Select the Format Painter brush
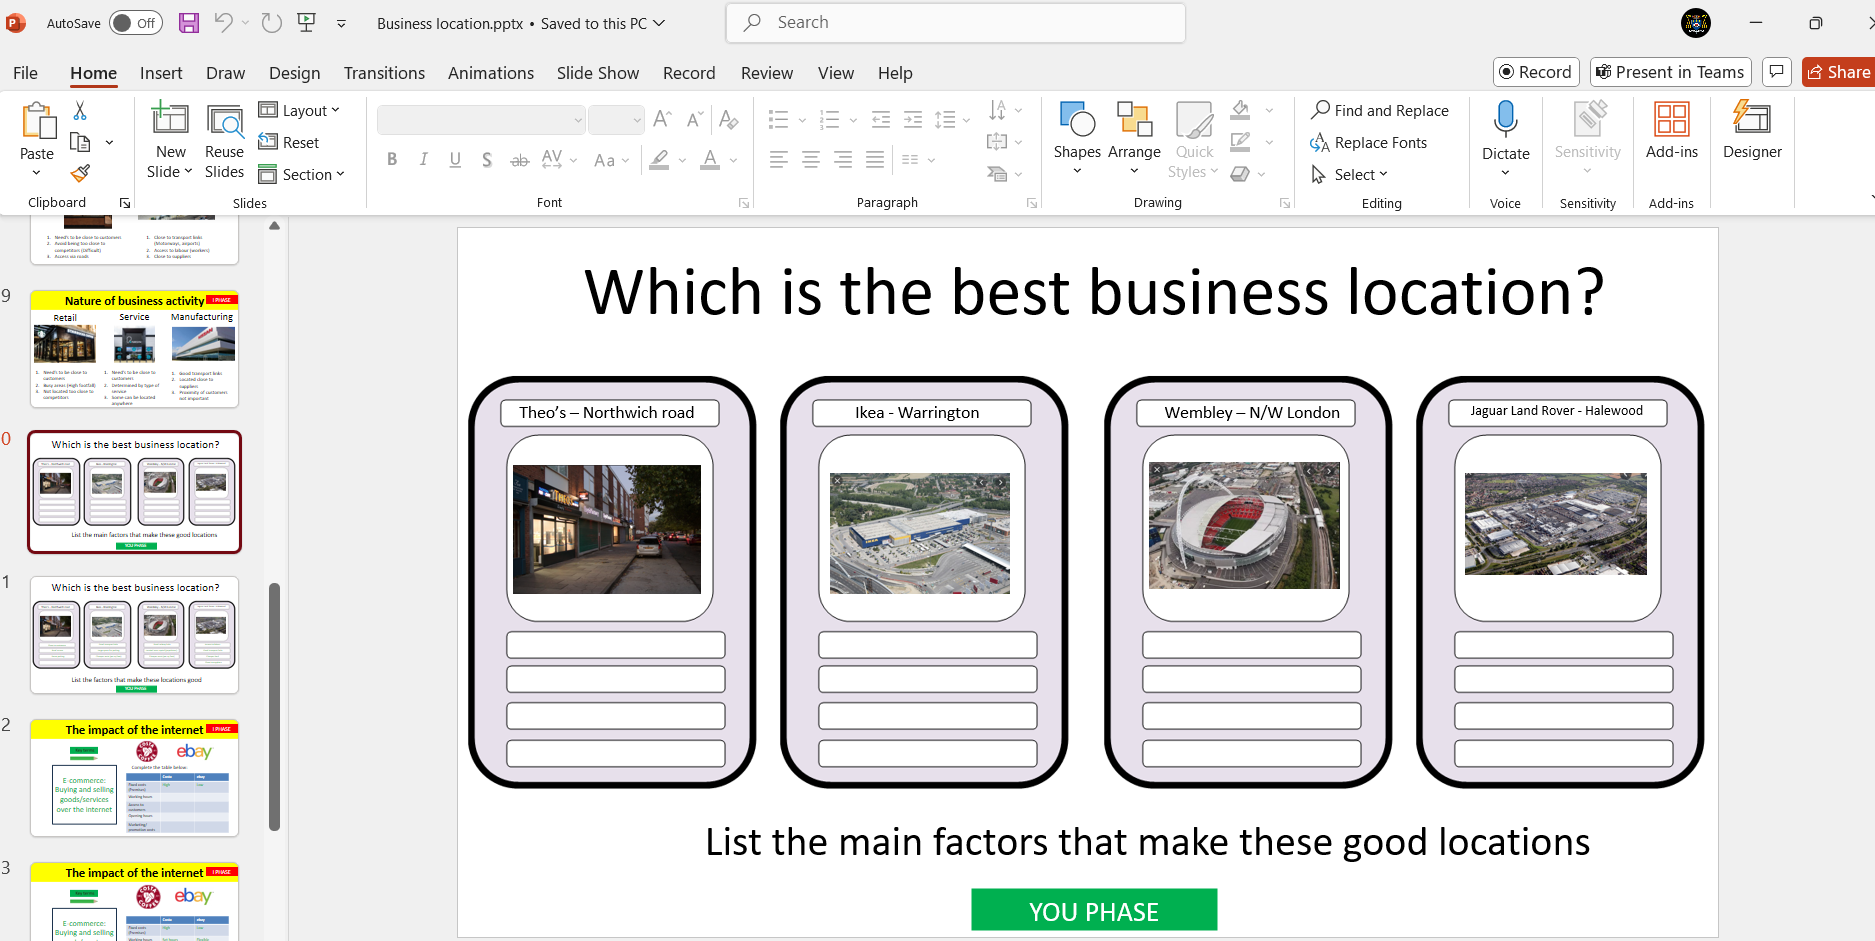This screenshot has width=1875, height=941. [x=80, y=174]
